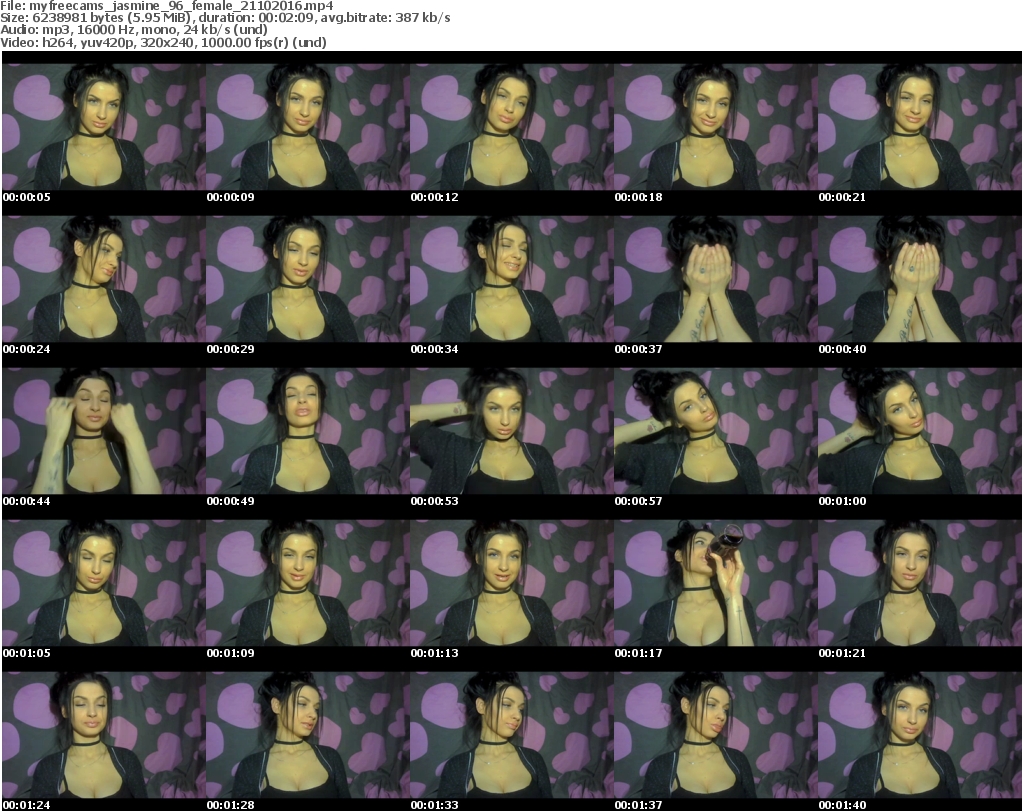
Task: Open the thumbnail at timestamp 00:00:05
Action: [103, 127]
